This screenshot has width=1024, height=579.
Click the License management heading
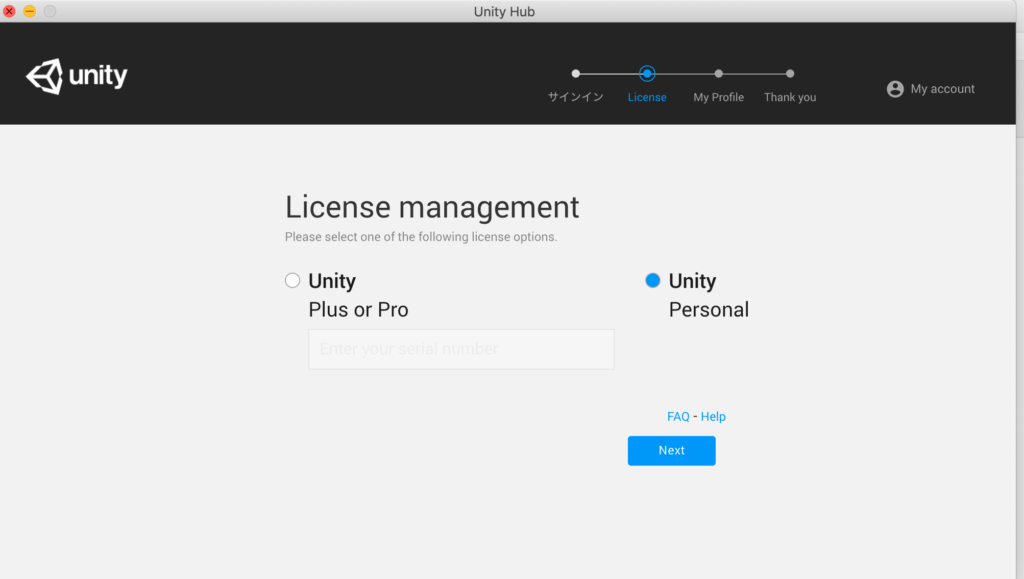coord(432,207)
